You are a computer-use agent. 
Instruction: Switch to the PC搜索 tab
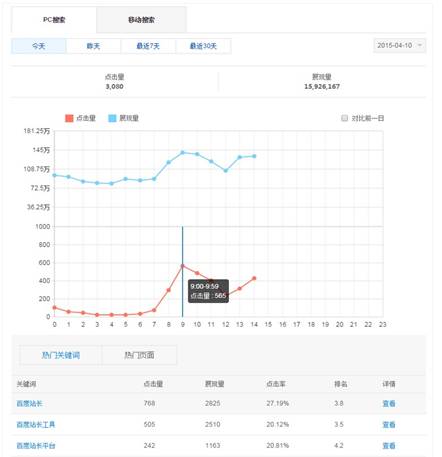[54, 20]
